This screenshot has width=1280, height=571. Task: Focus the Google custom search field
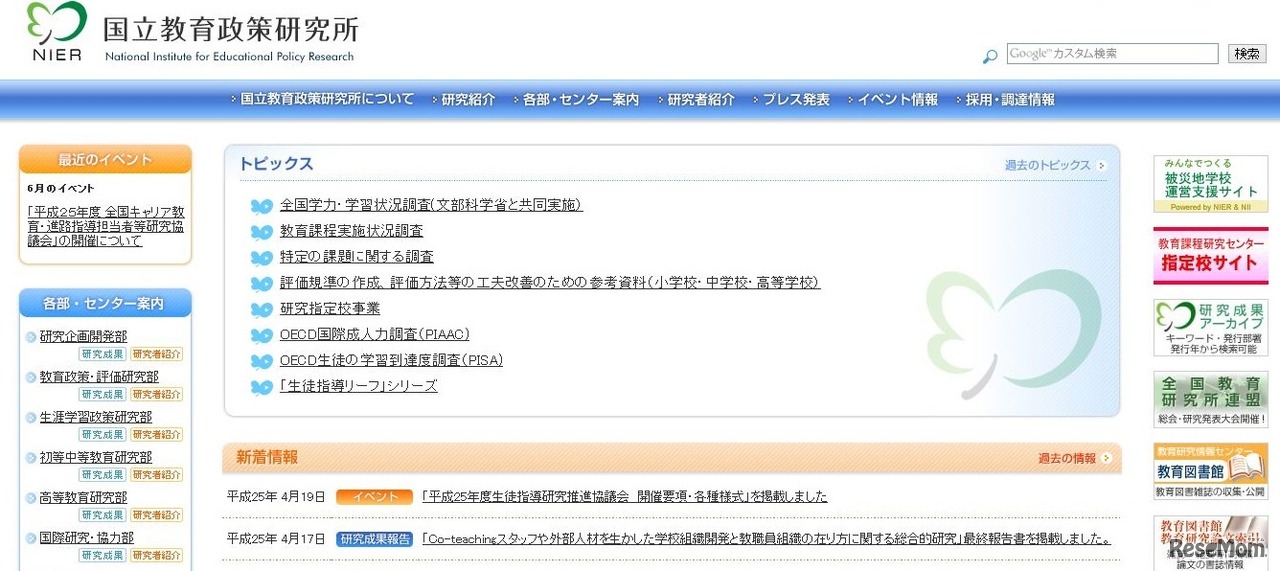tap(1112, 54)
